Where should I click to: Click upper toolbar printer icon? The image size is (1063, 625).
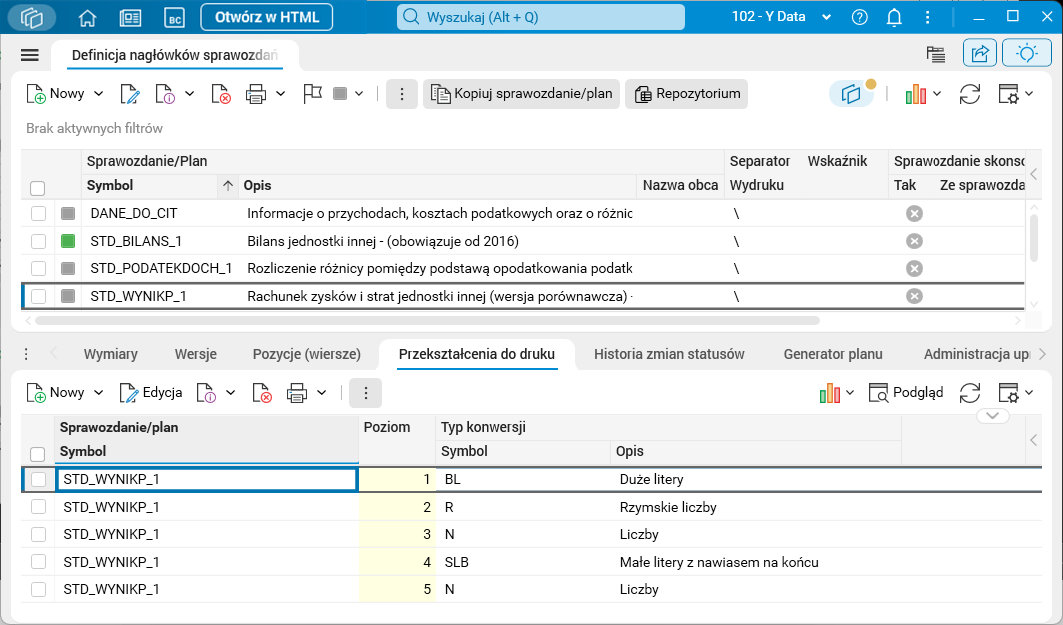[x=256, y=94]
